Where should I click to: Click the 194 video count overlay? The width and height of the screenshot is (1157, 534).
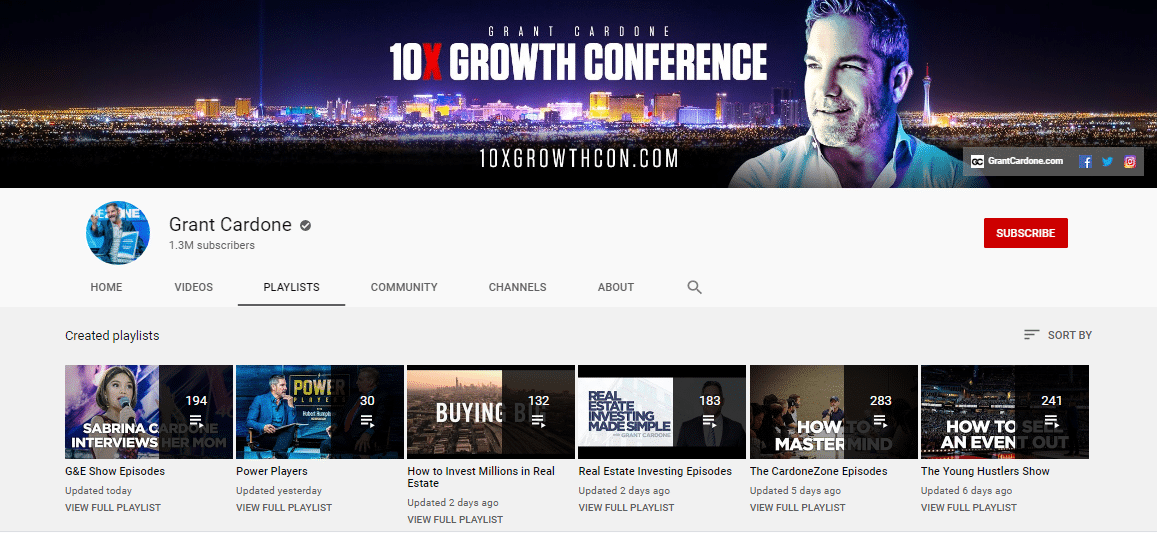click(x=196, y=401)
